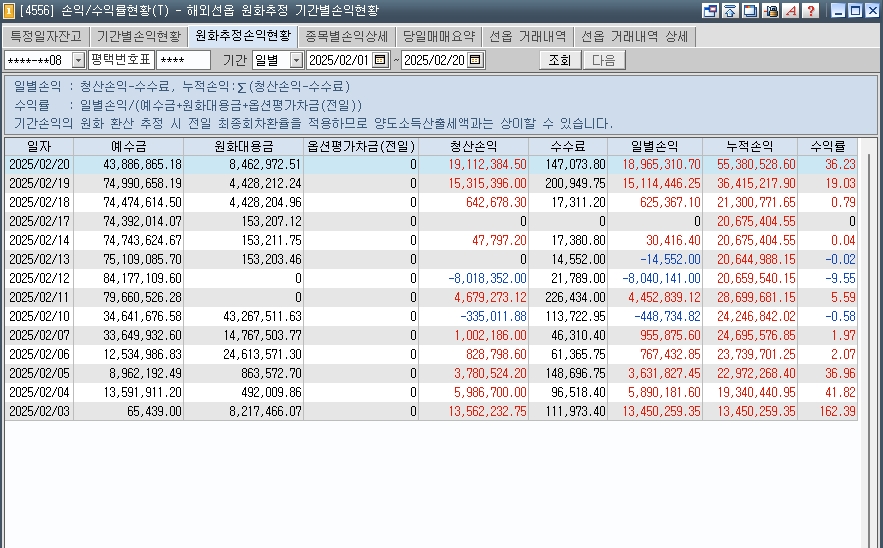
Task: Expand the account number dropdown
Action: [78, 60]
